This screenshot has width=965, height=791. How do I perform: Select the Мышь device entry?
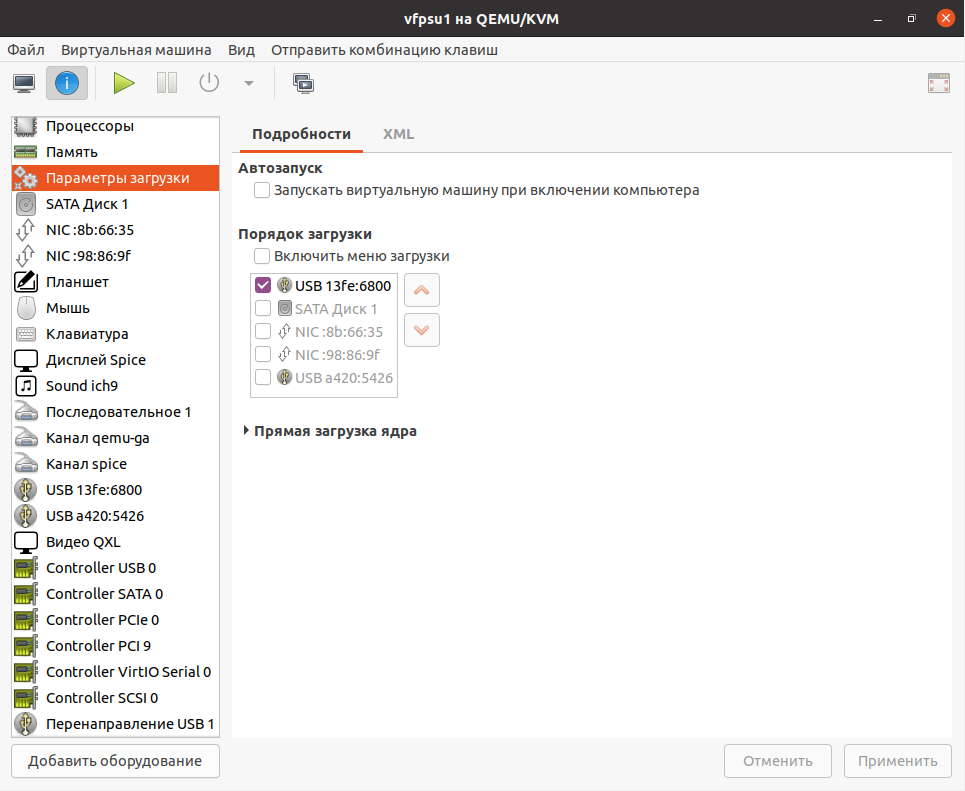click(x=116, y=308)
